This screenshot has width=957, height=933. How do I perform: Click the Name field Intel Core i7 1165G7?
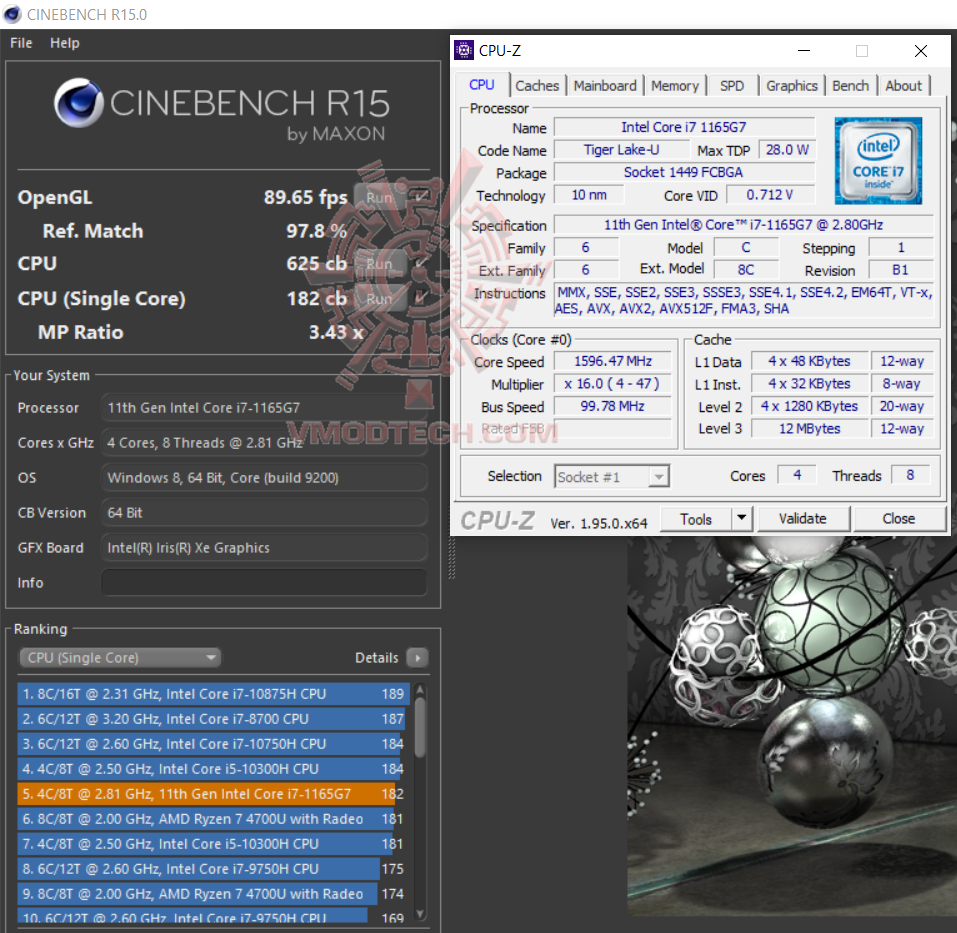[684, 128]
